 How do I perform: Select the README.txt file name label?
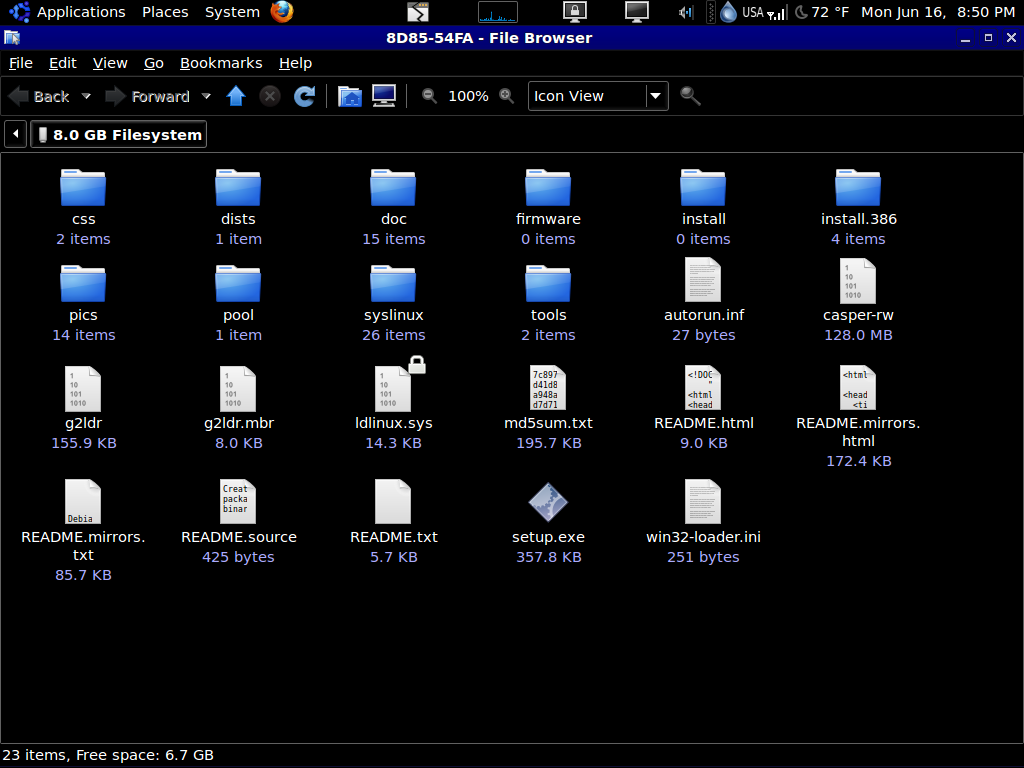point(394,537)
